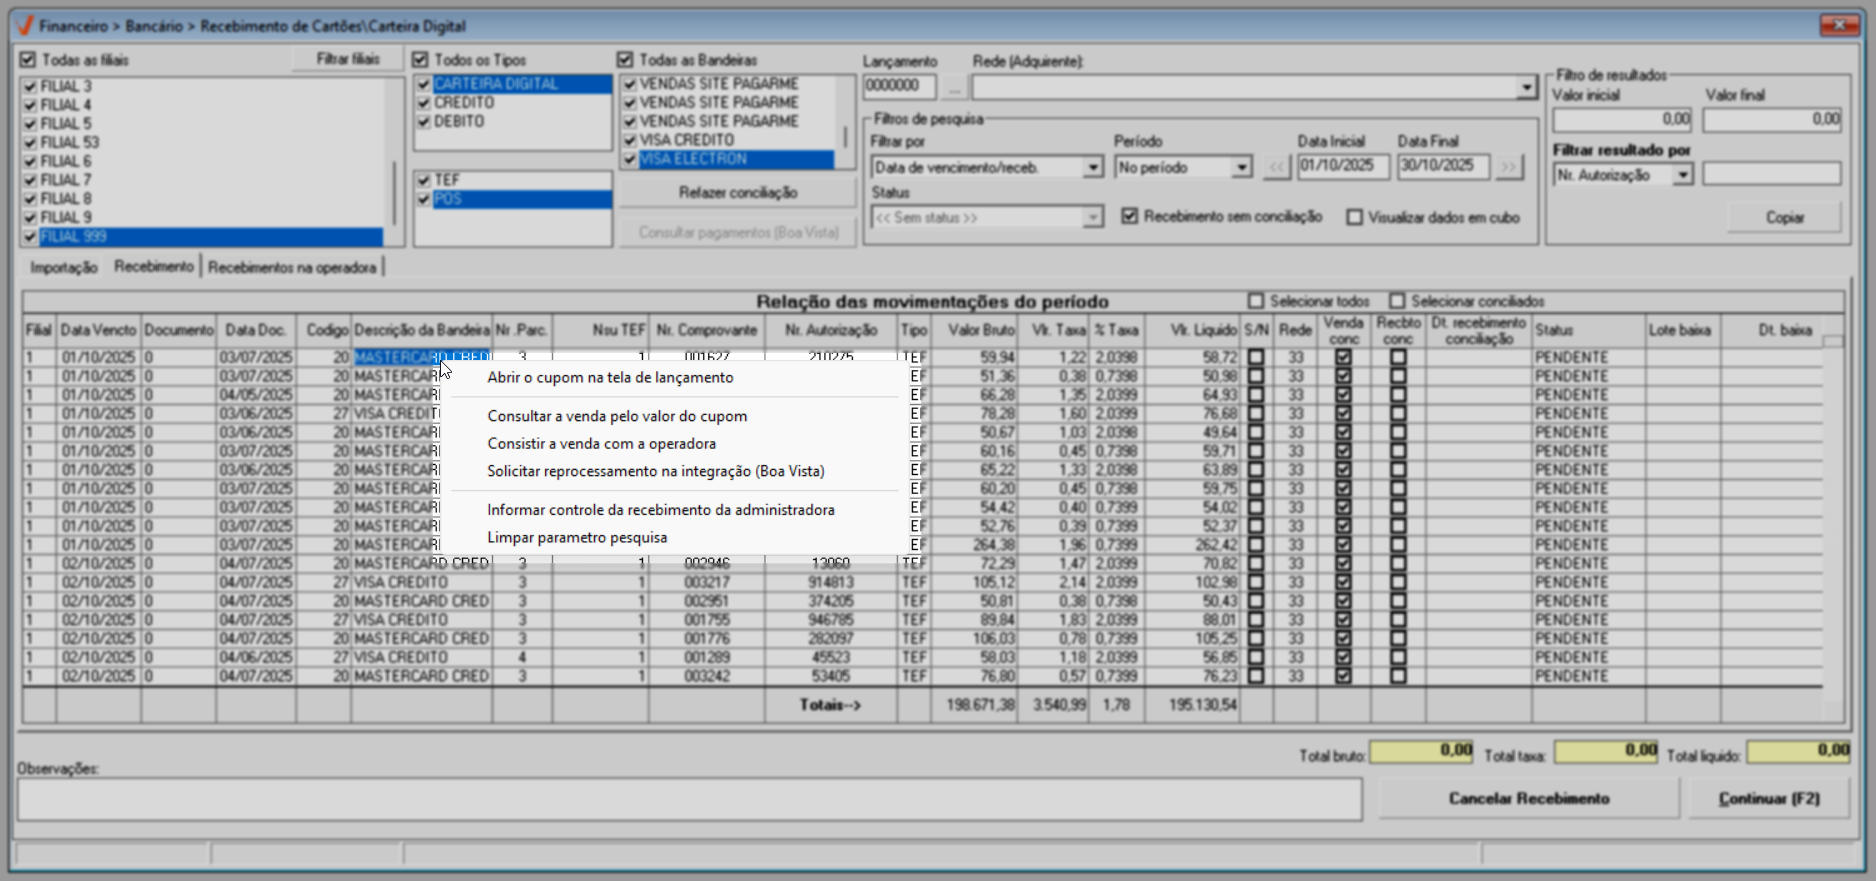Choose Limpar parametro pesquisa from context menu

pos(577,537)
